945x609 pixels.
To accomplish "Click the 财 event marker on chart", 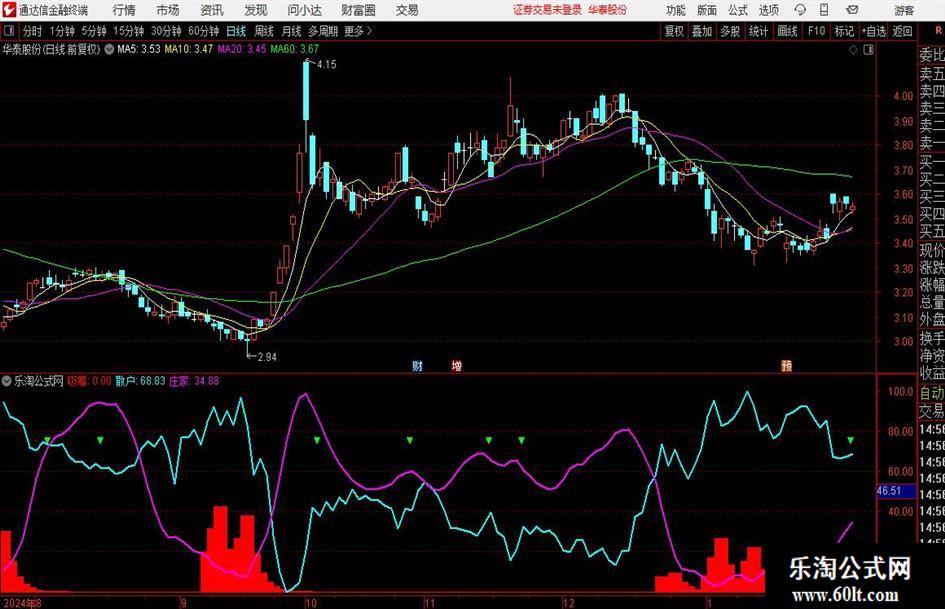I will click(x=417, y=366).
